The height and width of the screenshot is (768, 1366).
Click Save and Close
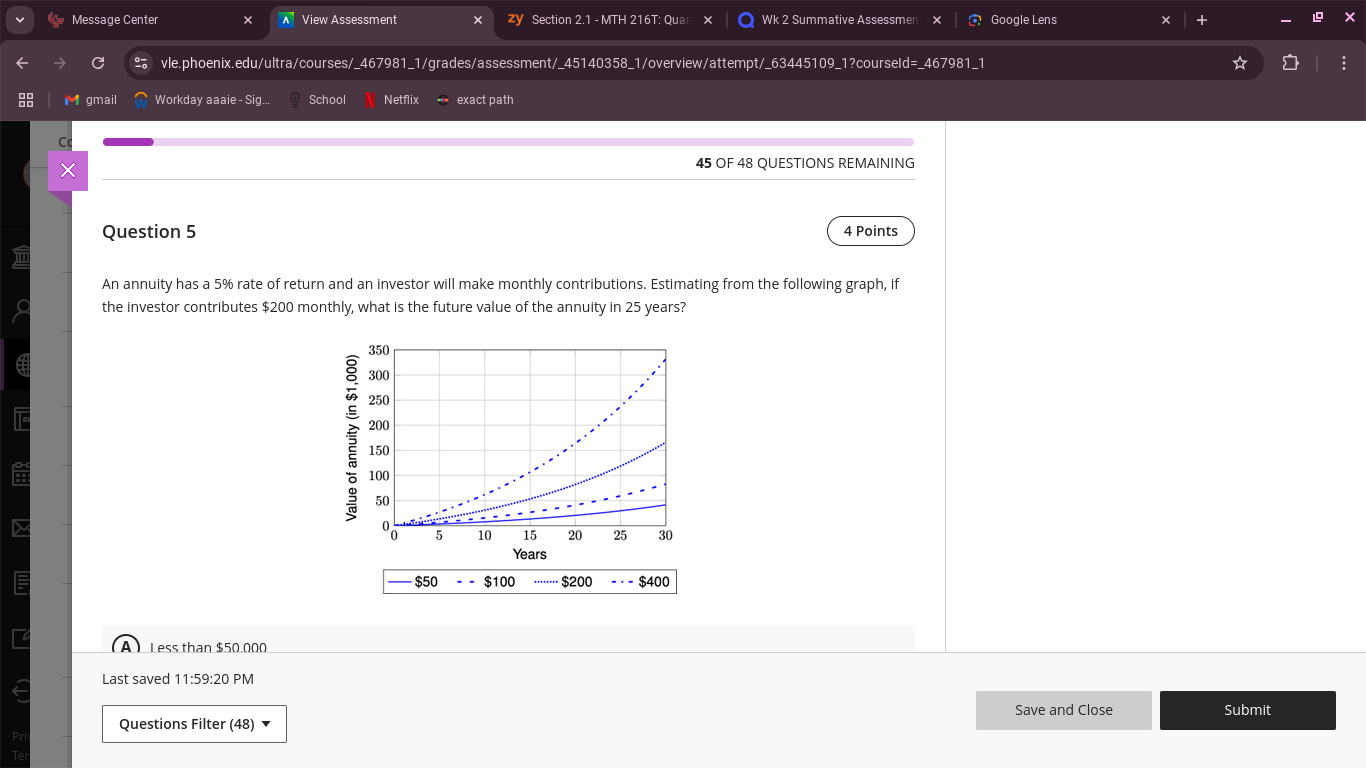point(1064,710)
